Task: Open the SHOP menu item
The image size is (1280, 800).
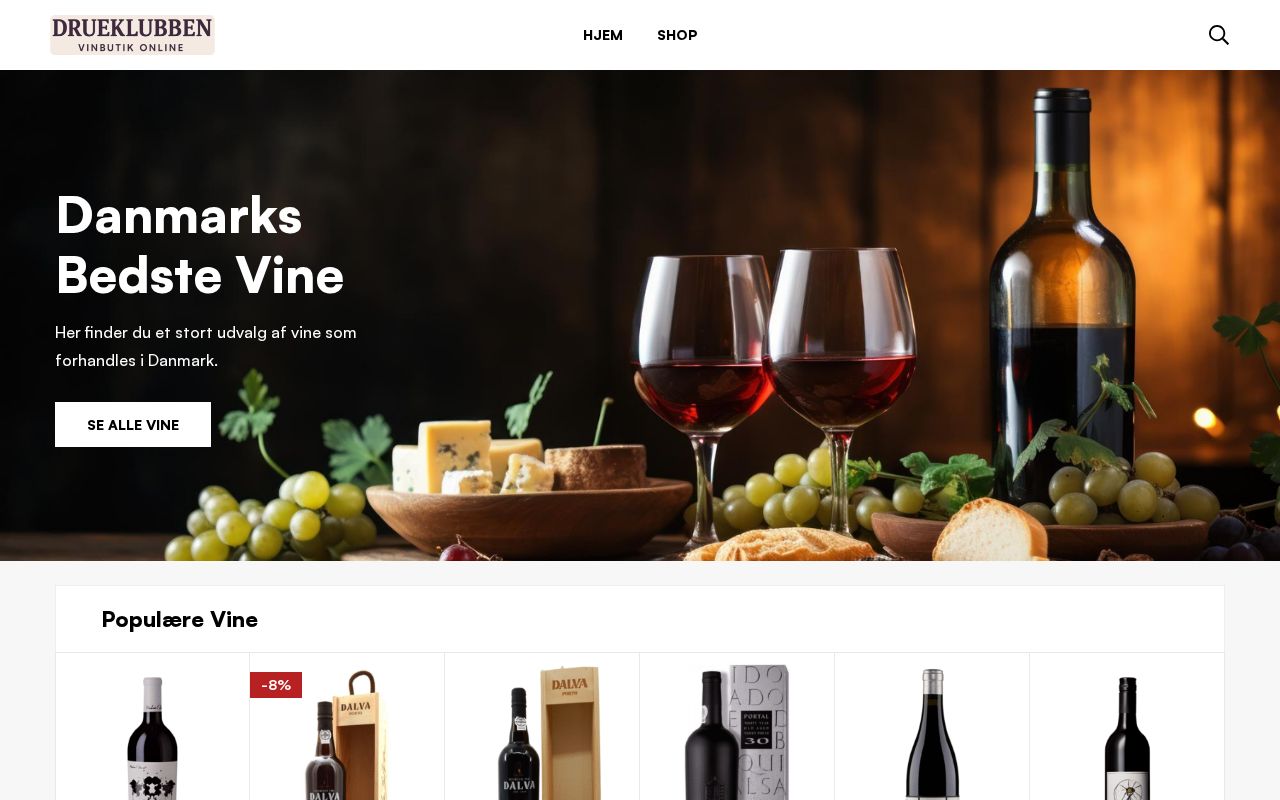Action: tap(677, 35)
